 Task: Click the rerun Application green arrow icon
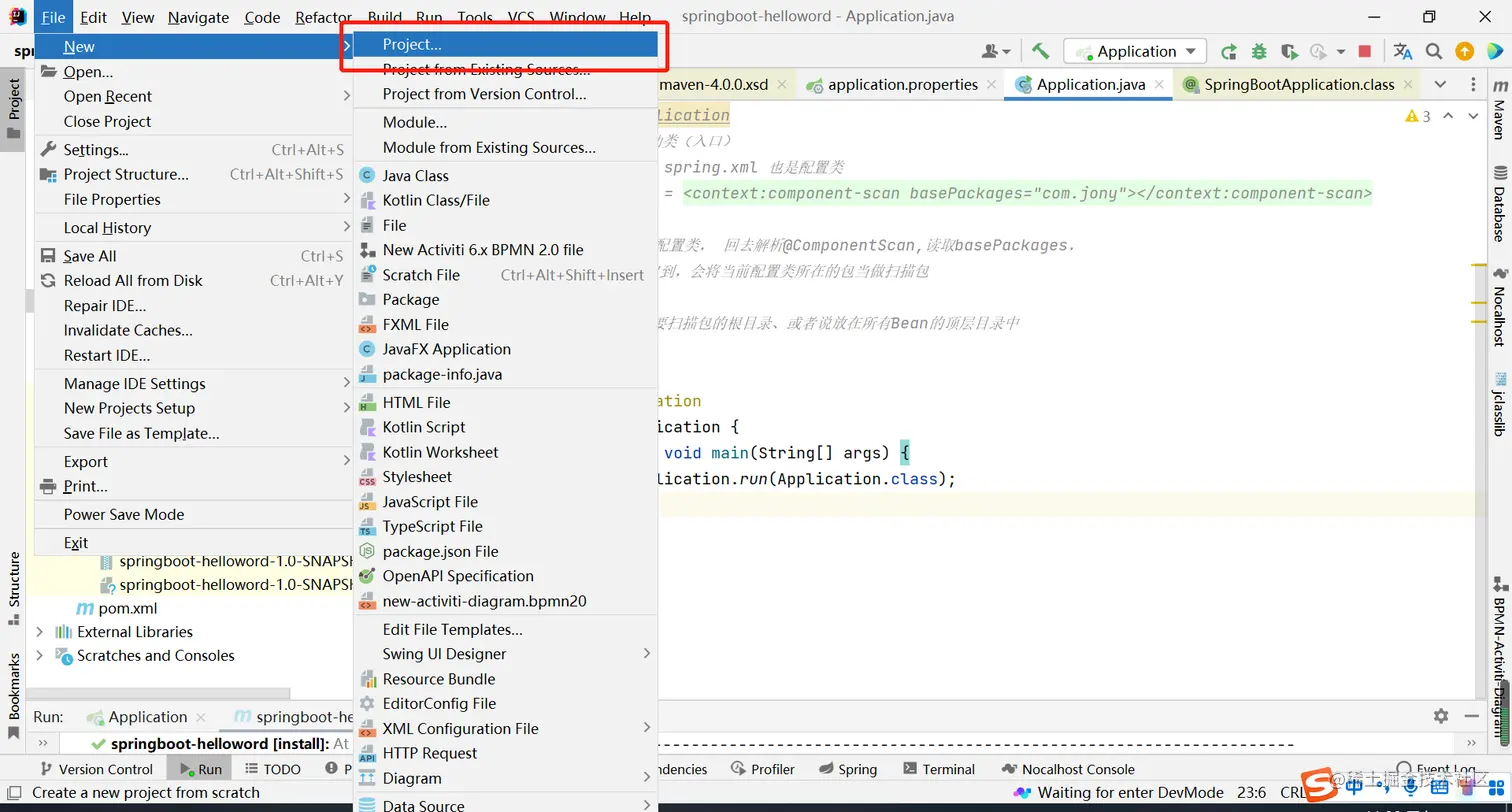pyautogui.click(x=1229, y=51)
